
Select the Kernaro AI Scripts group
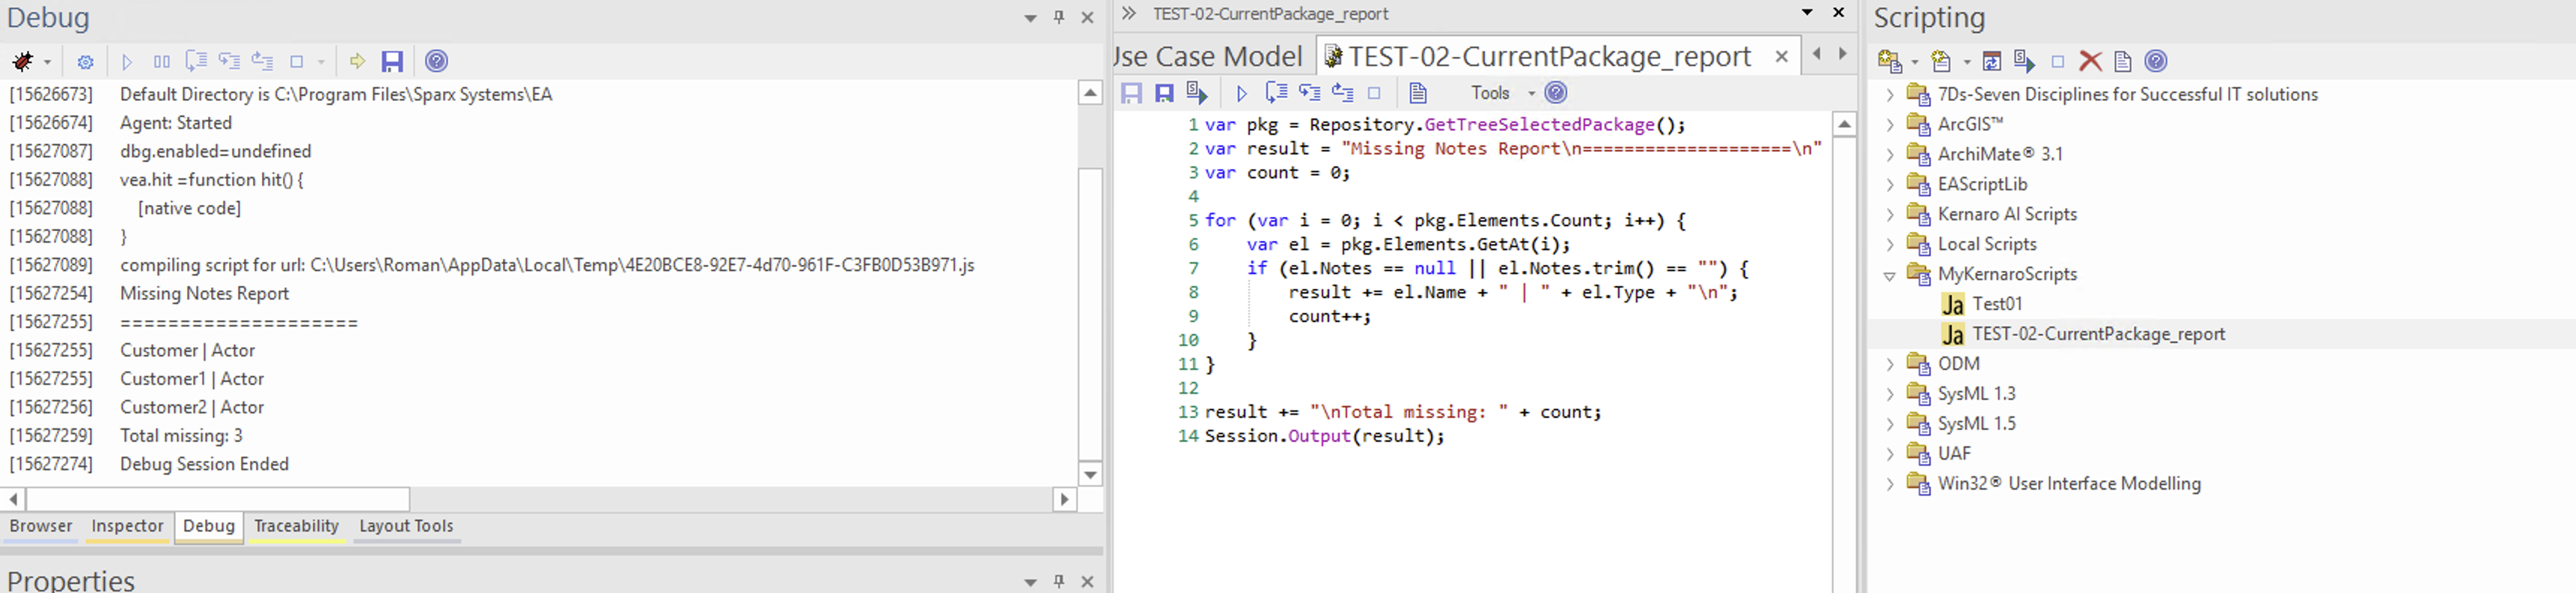(2007, 214)
